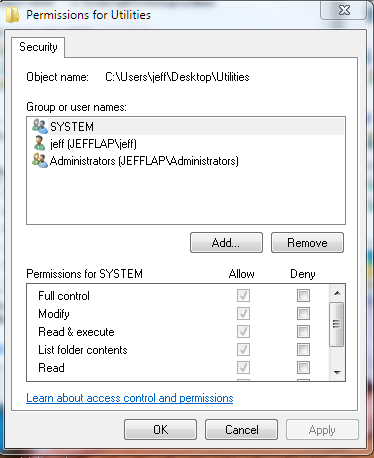Image resolution: width=374 pixels, height=458 pixels.
Task: Click permissions list scroll up arrow
Action: tap(337, 293)
